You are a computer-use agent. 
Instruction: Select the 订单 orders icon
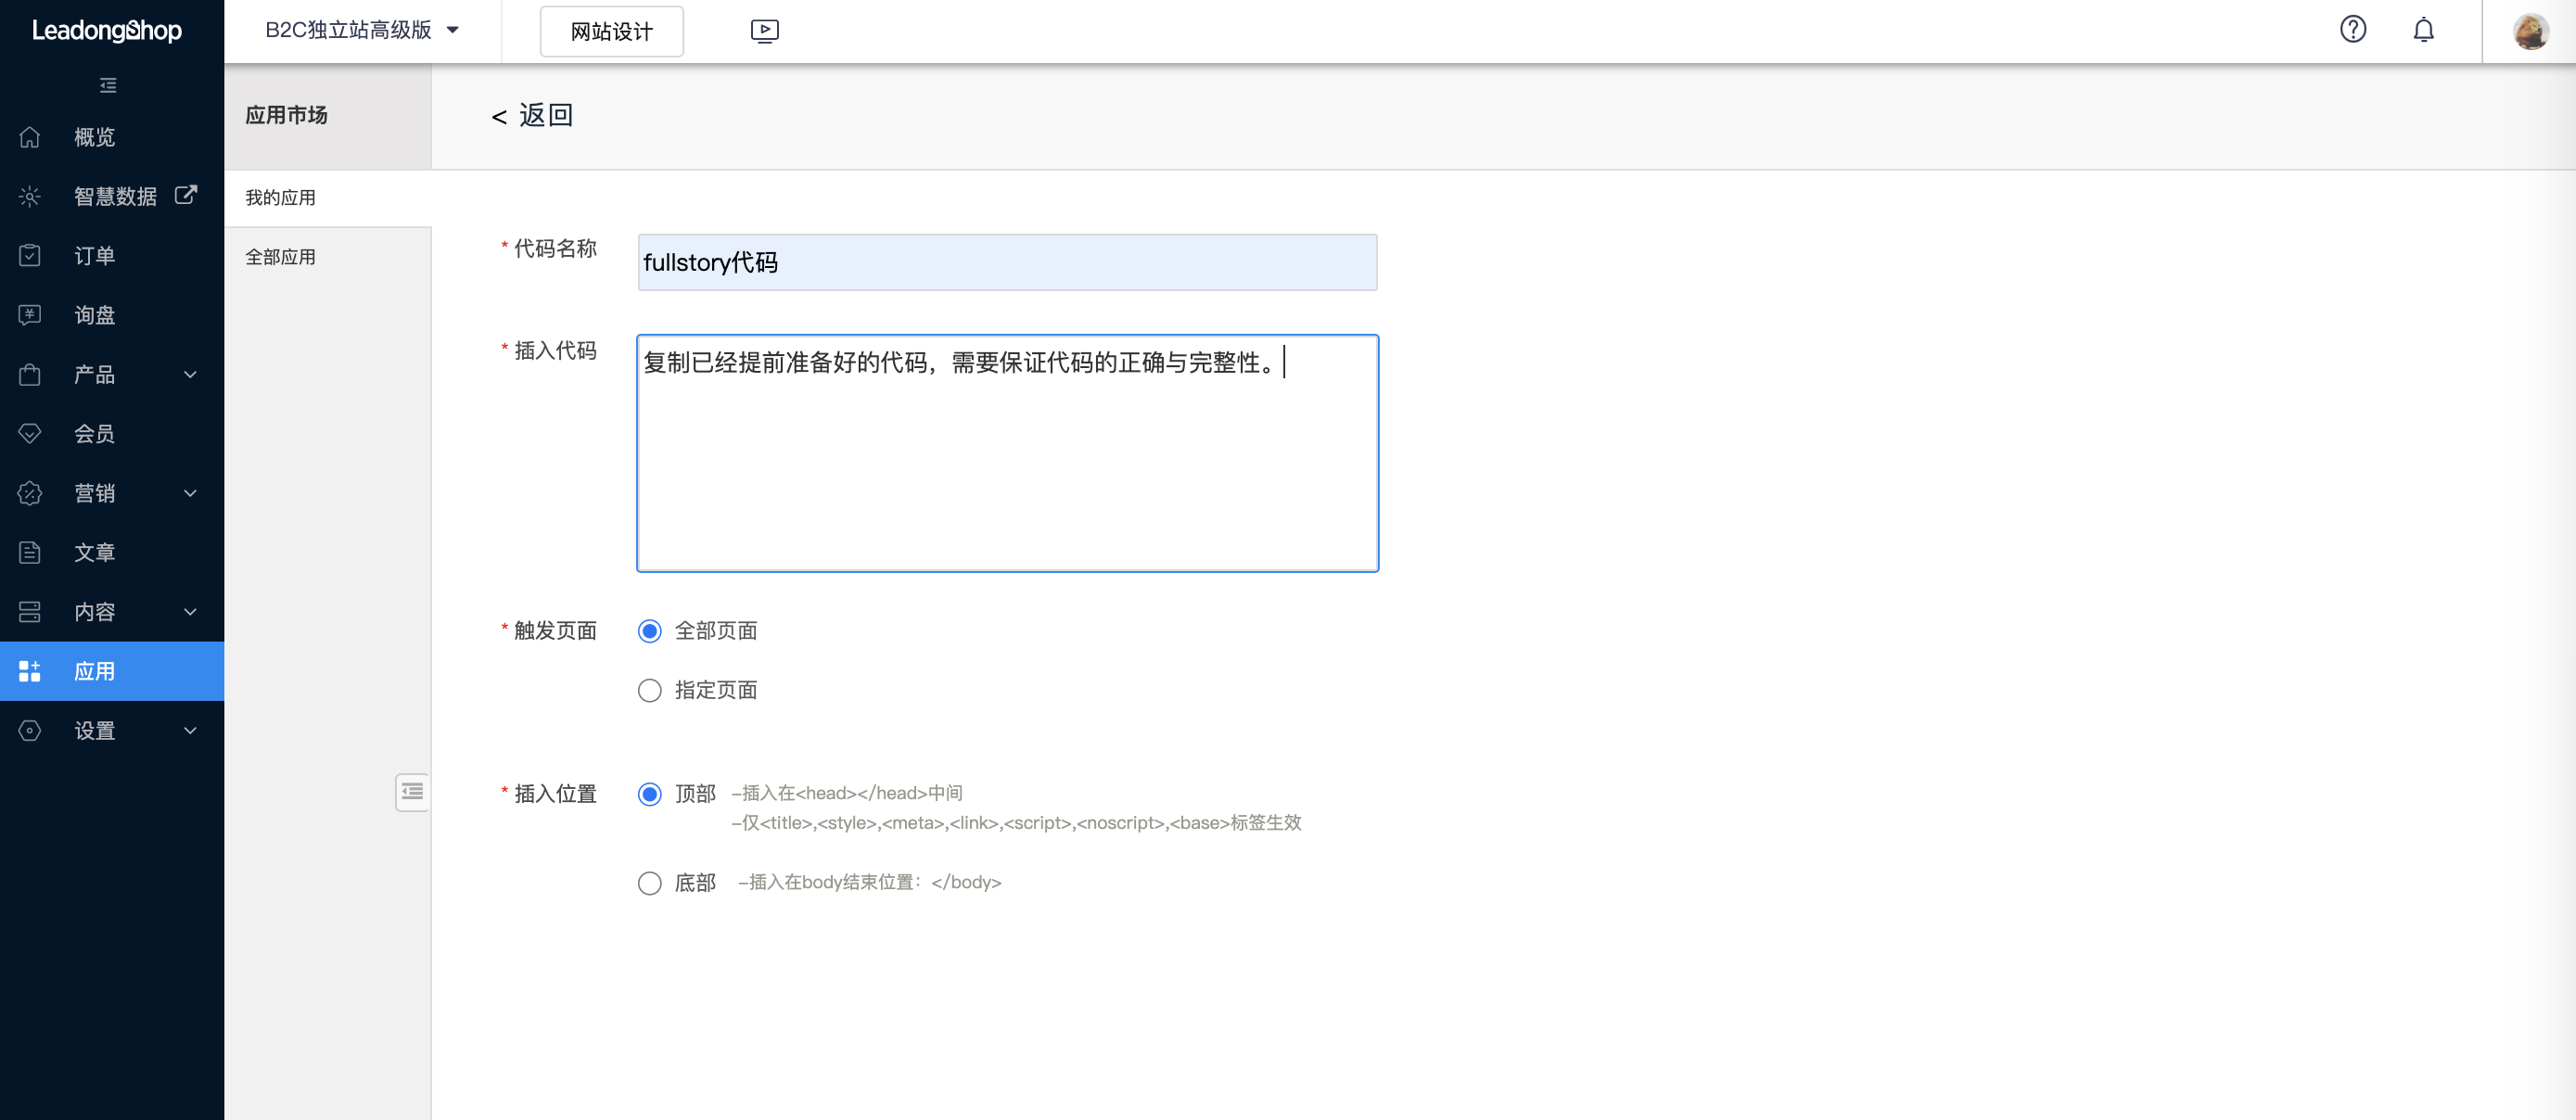pyautogui.click(x=30, y=255)
